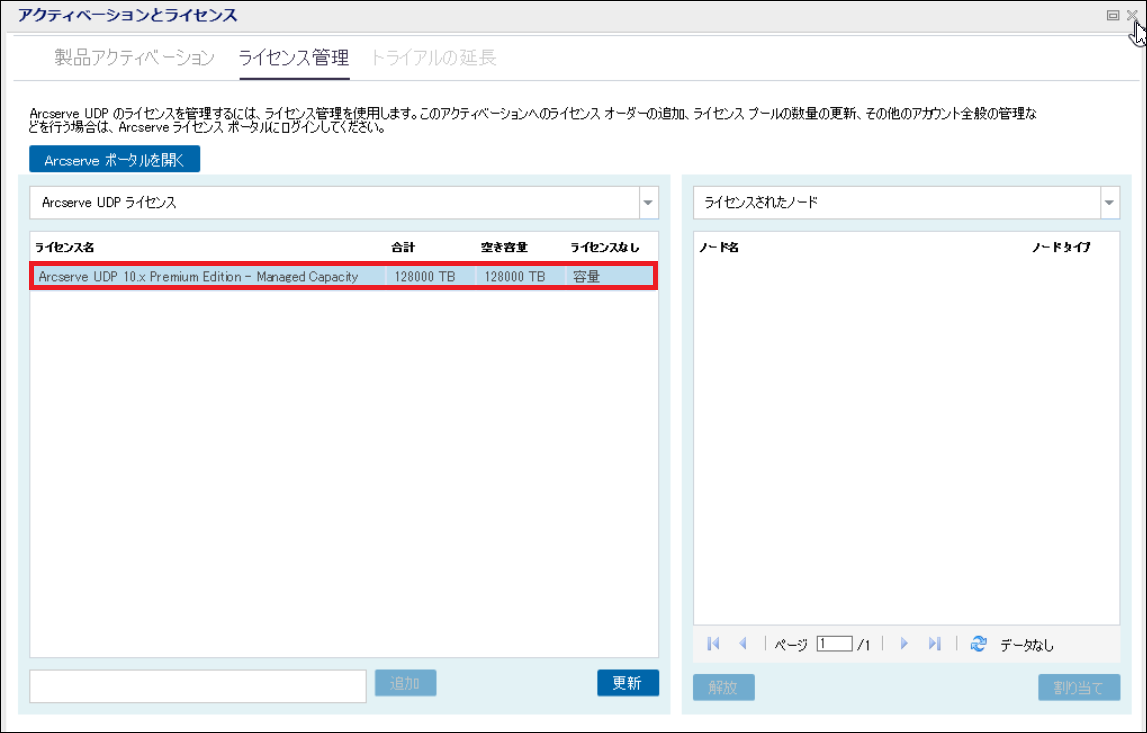The image size is (1147, 733).
Task: Expand the ライセンスされたノード dropdown
Action: [1109, 203]
